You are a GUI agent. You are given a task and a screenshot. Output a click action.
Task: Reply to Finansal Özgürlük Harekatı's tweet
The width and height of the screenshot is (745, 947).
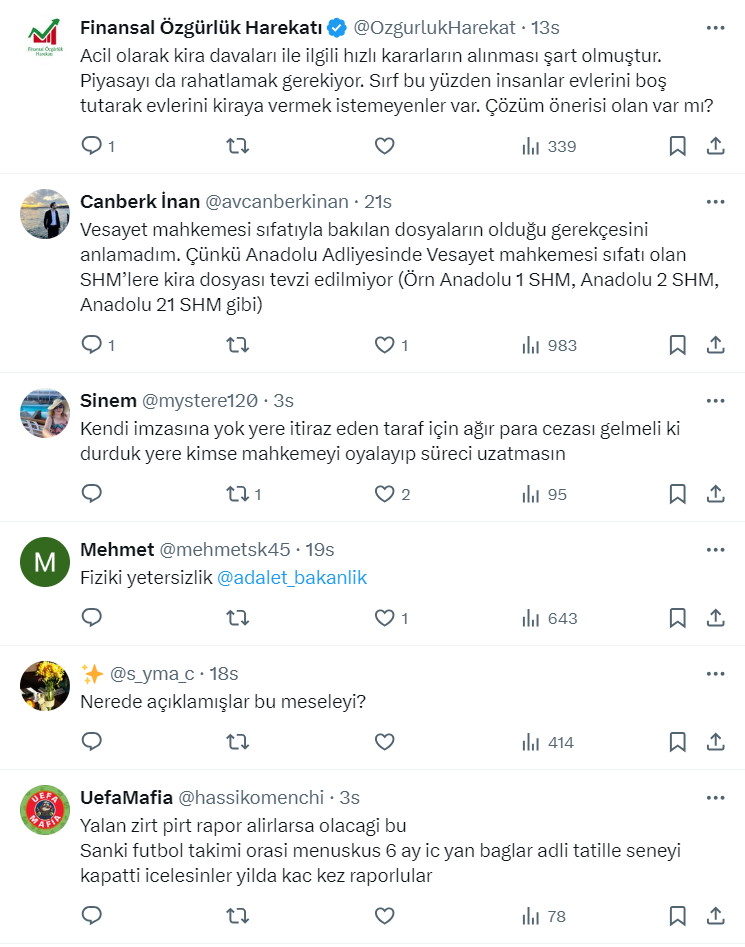pyautogui.click(x=92, y=146)
